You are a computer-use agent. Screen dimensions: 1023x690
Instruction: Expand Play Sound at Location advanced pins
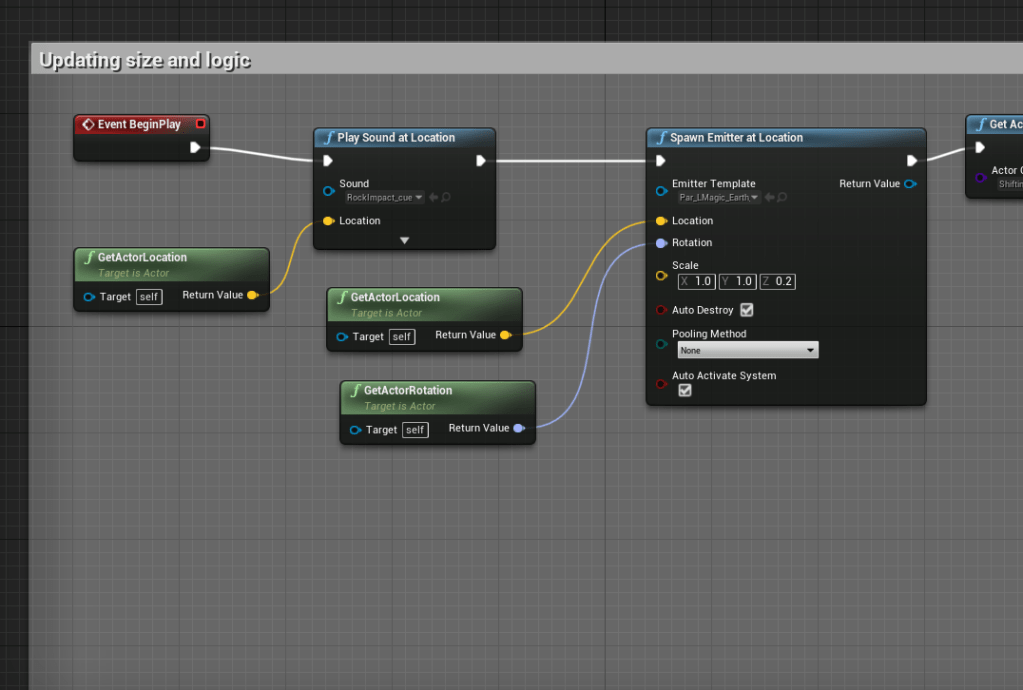(x=404, y=240)
